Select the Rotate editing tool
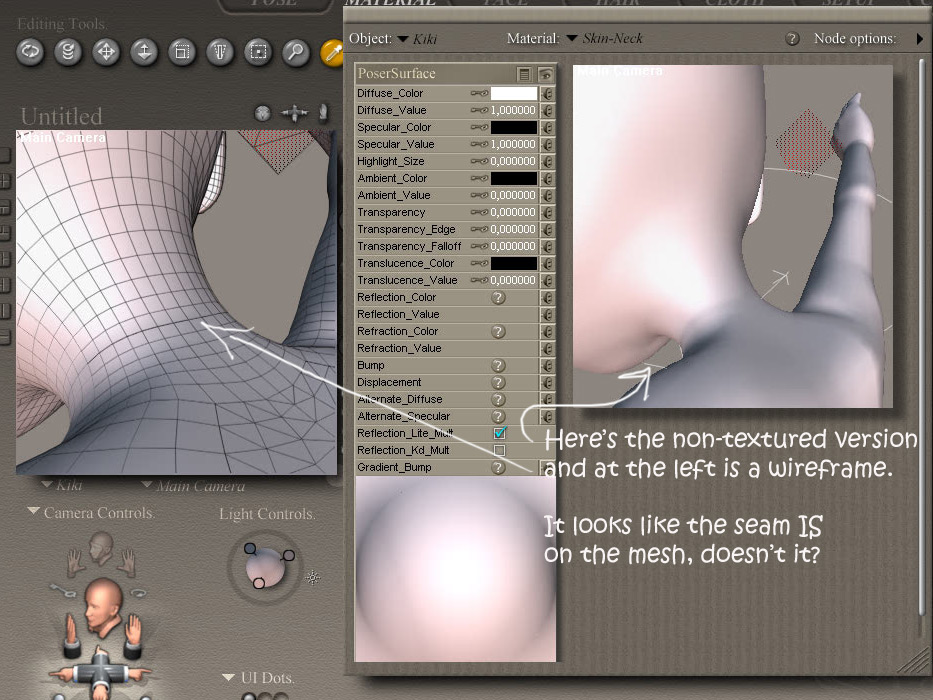933x700 pixels. [30, 52]
